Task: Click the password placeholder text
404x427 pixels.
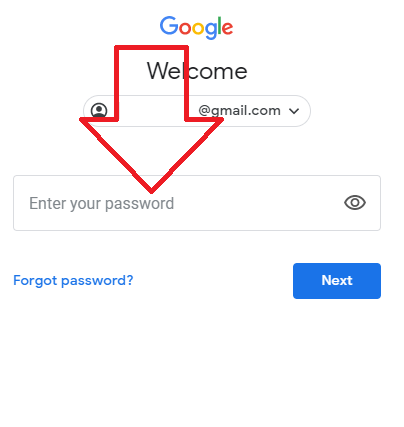Action: point(101,203)
